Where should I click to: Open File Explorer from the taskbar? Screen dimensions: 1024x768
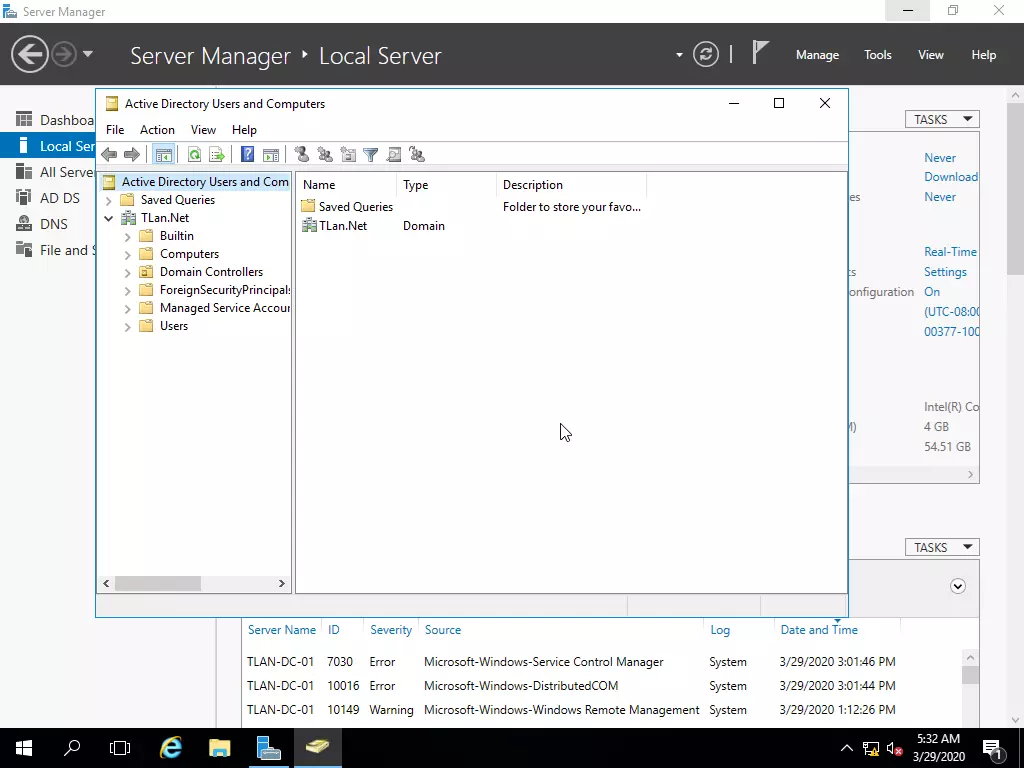(x=219, y=748)
